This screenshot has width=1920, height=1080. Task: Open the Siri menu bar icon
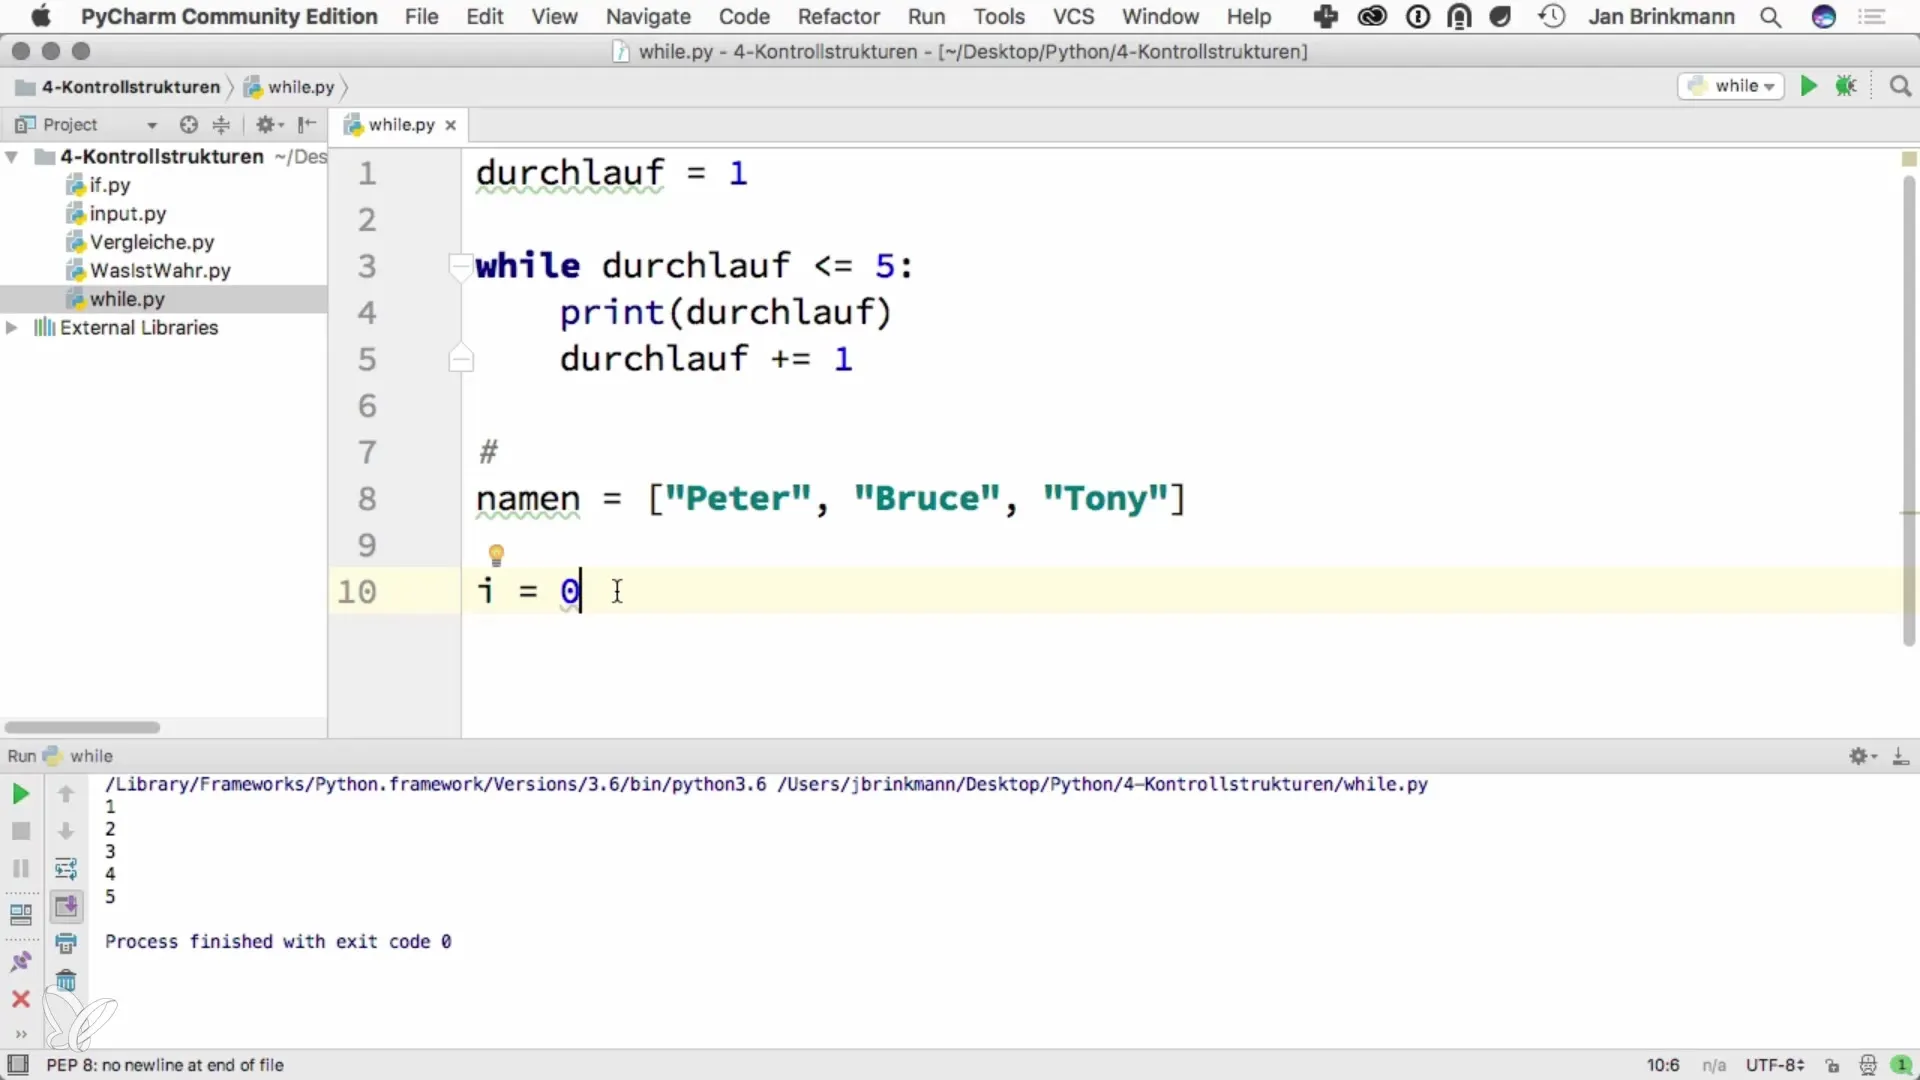(x=1824, y=17)
